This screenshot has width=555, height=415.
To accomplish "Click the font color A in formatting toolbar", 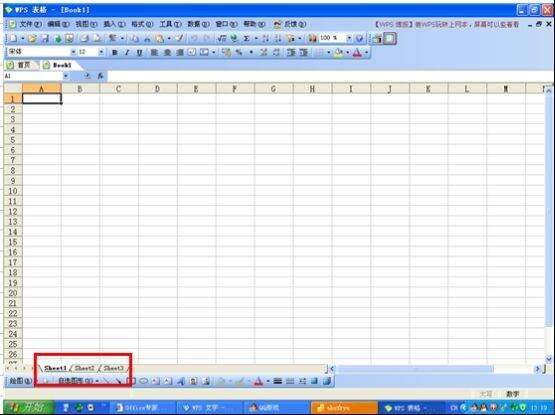I will [357, 52].
